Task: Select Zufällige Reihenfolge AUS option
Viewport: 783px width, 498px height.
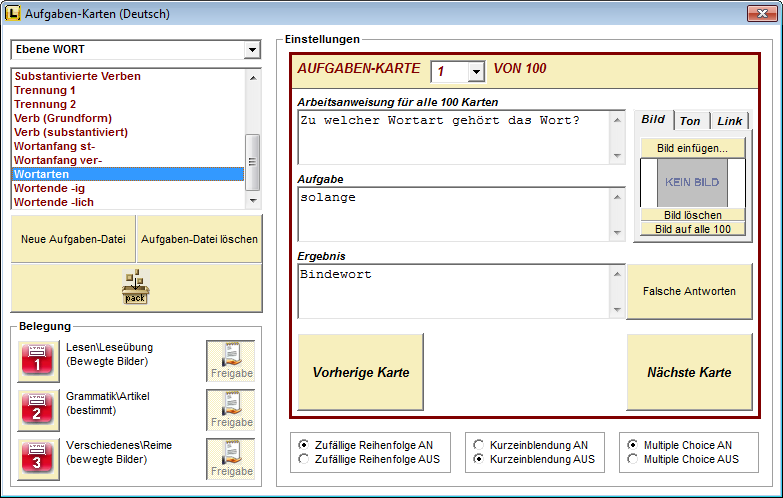Action: 304,459
